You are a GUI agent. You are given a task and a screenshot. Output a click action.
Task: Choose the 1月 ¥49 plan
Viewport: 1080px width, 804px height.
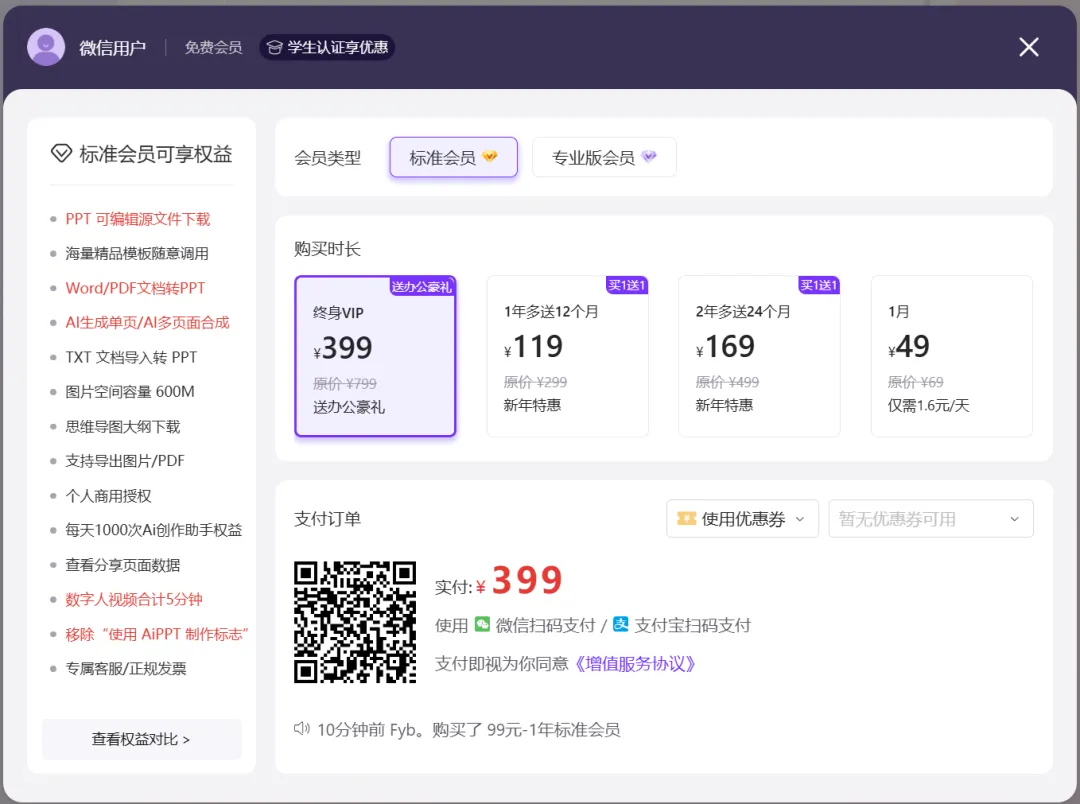coord(952,356)
